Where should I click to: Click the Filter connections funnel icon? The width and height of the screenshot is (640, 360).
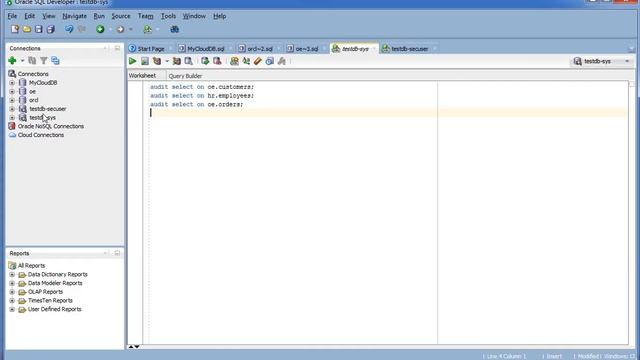pyautogui.click(x=43, y=60)
